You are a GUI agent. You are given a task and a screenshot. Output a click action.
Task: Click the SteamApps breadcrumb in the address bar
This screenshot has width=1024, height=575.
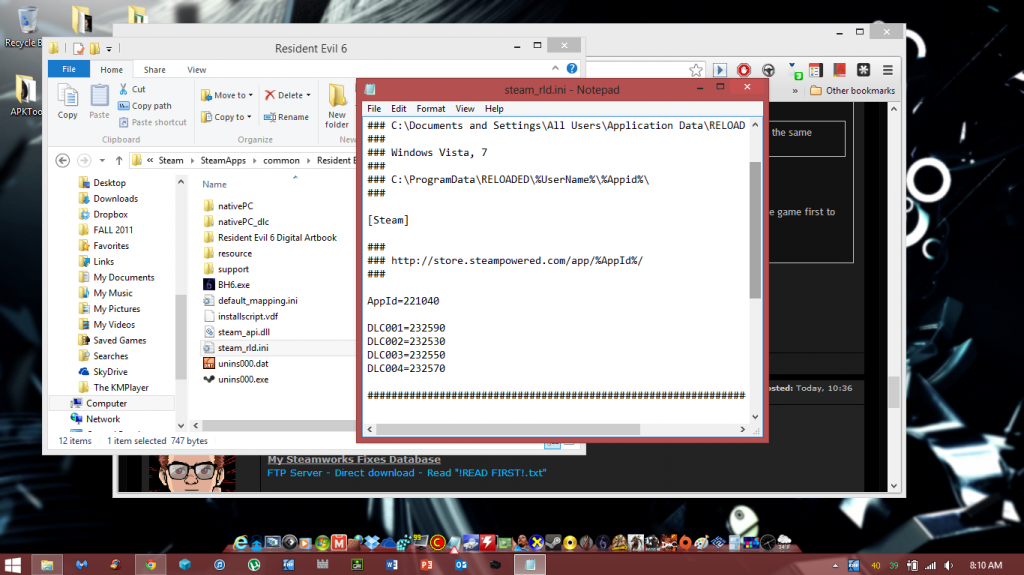tap(223, 160)
